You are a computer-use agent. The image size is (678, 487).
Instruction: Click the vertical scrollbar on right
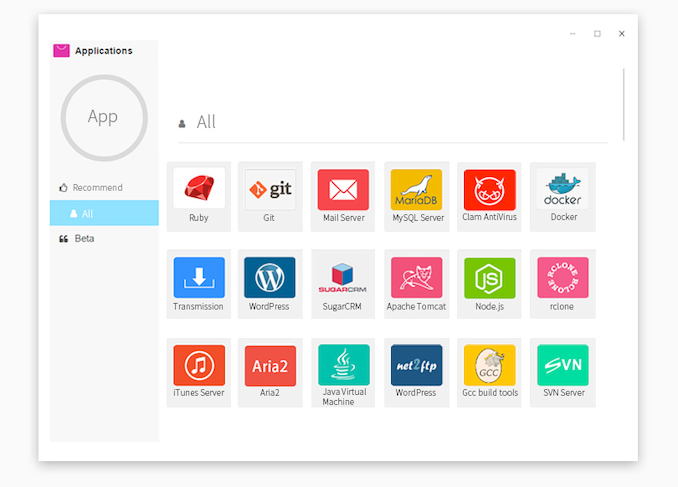point(623,104)
